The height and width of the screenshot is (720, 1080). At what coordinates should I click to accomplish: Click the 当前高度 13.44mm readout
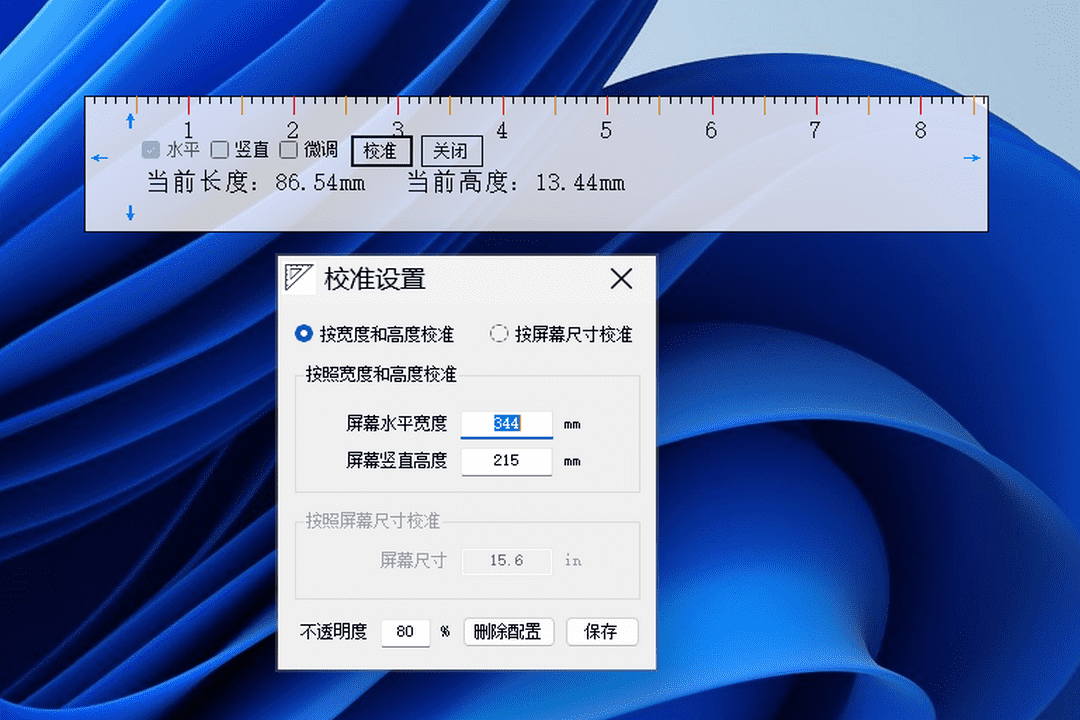coord(515,183)
